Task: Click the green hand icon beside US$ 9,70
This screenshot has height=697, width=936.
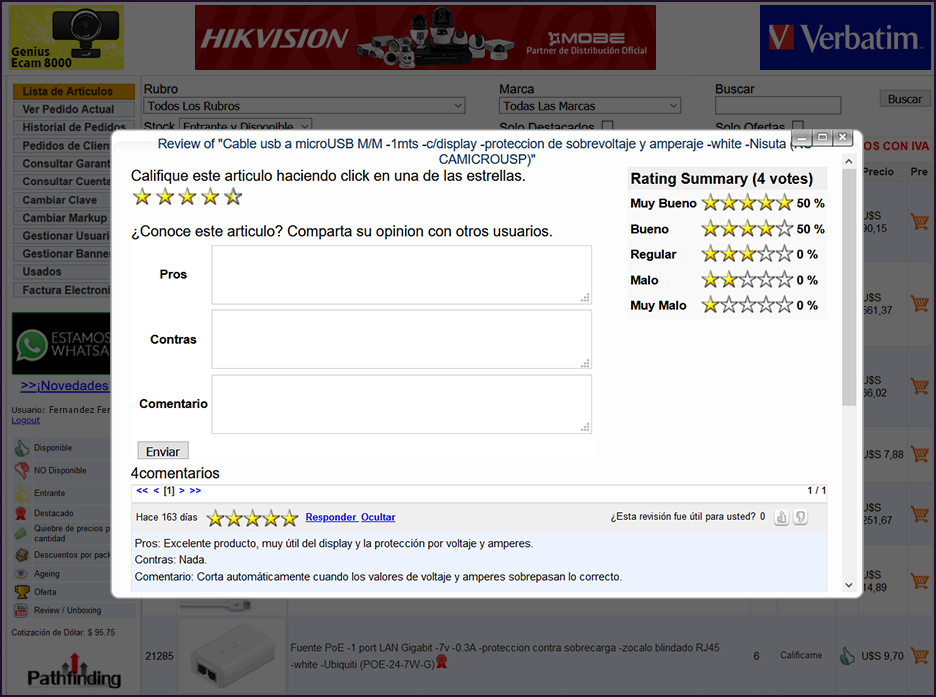Action: [x=847, y=656]
